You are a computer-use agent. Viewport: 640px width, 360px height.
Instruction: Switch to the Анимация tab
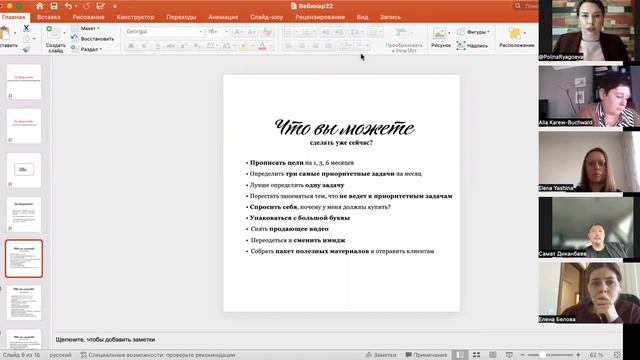pyautogui.click(x=223, y=17)
